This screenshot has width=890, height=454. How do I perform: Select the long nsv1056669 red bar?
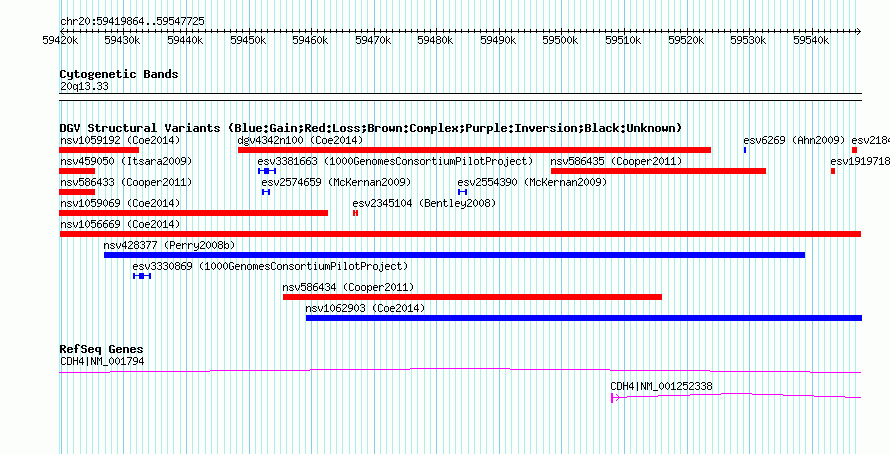click(460, 234)
